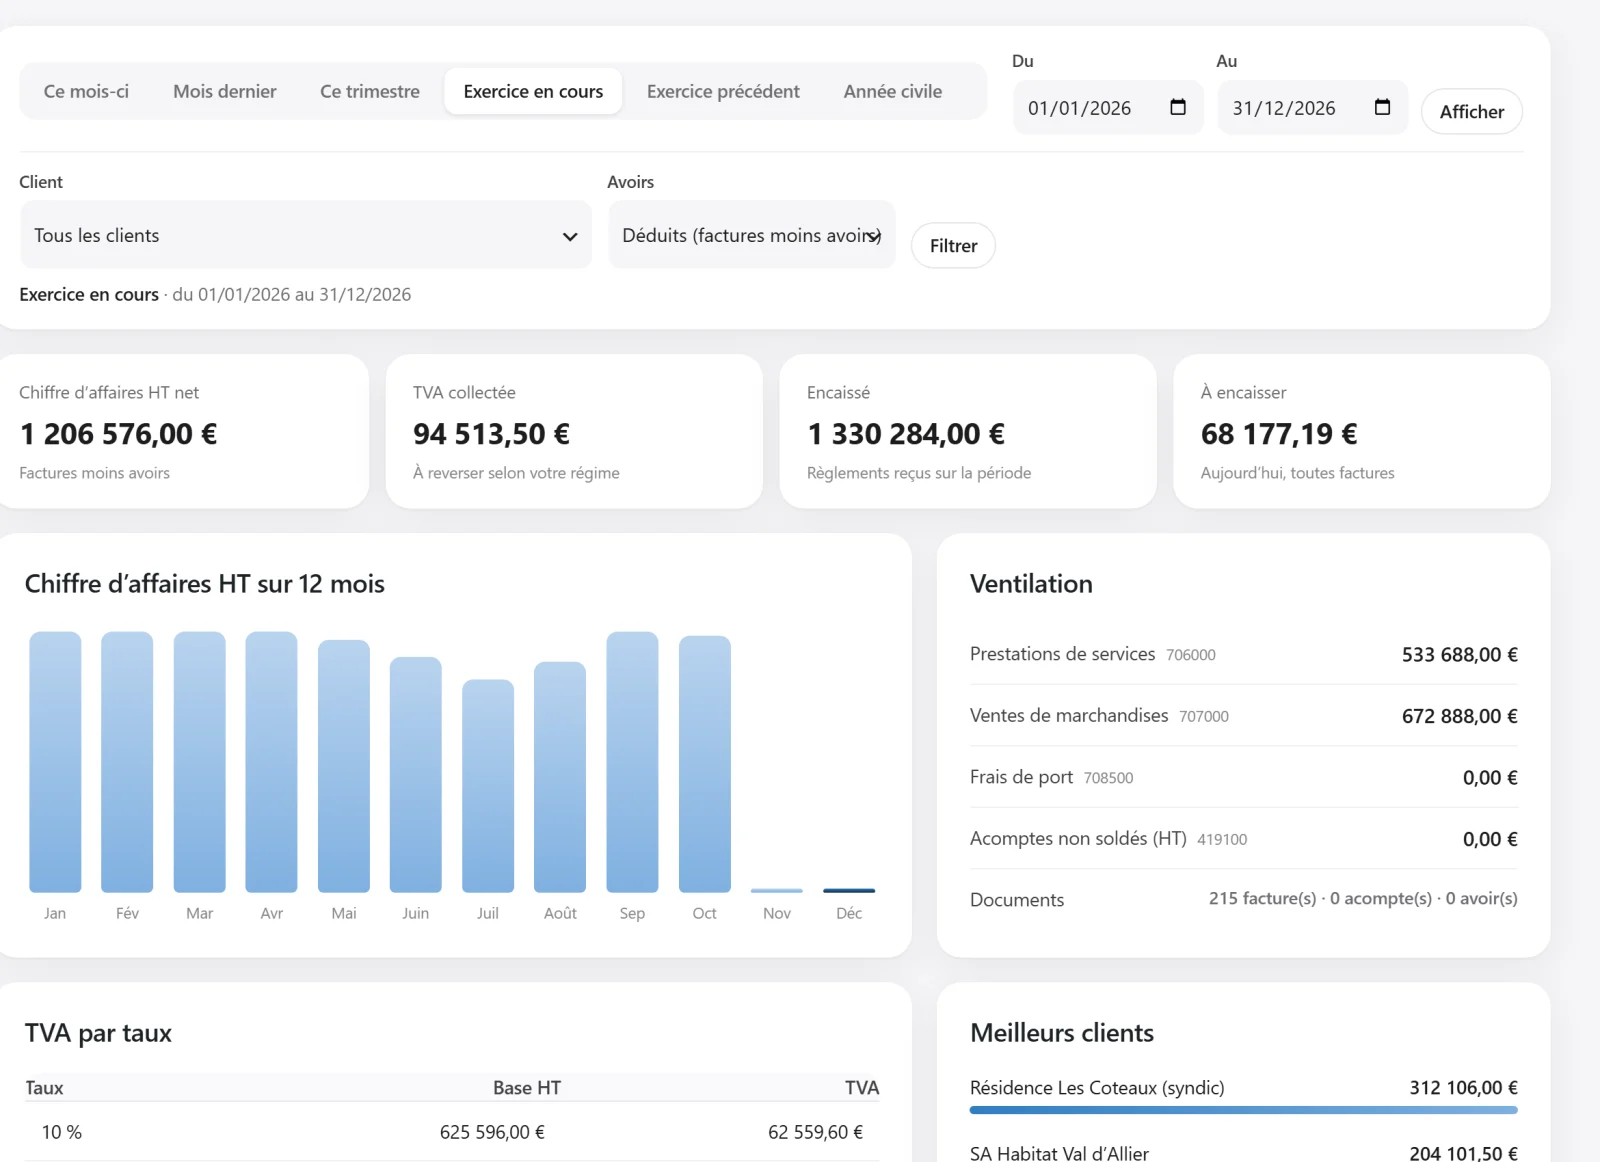Click the Afficher button
Screen dimensions: 1600x1162
click(x=1472, y=111)
